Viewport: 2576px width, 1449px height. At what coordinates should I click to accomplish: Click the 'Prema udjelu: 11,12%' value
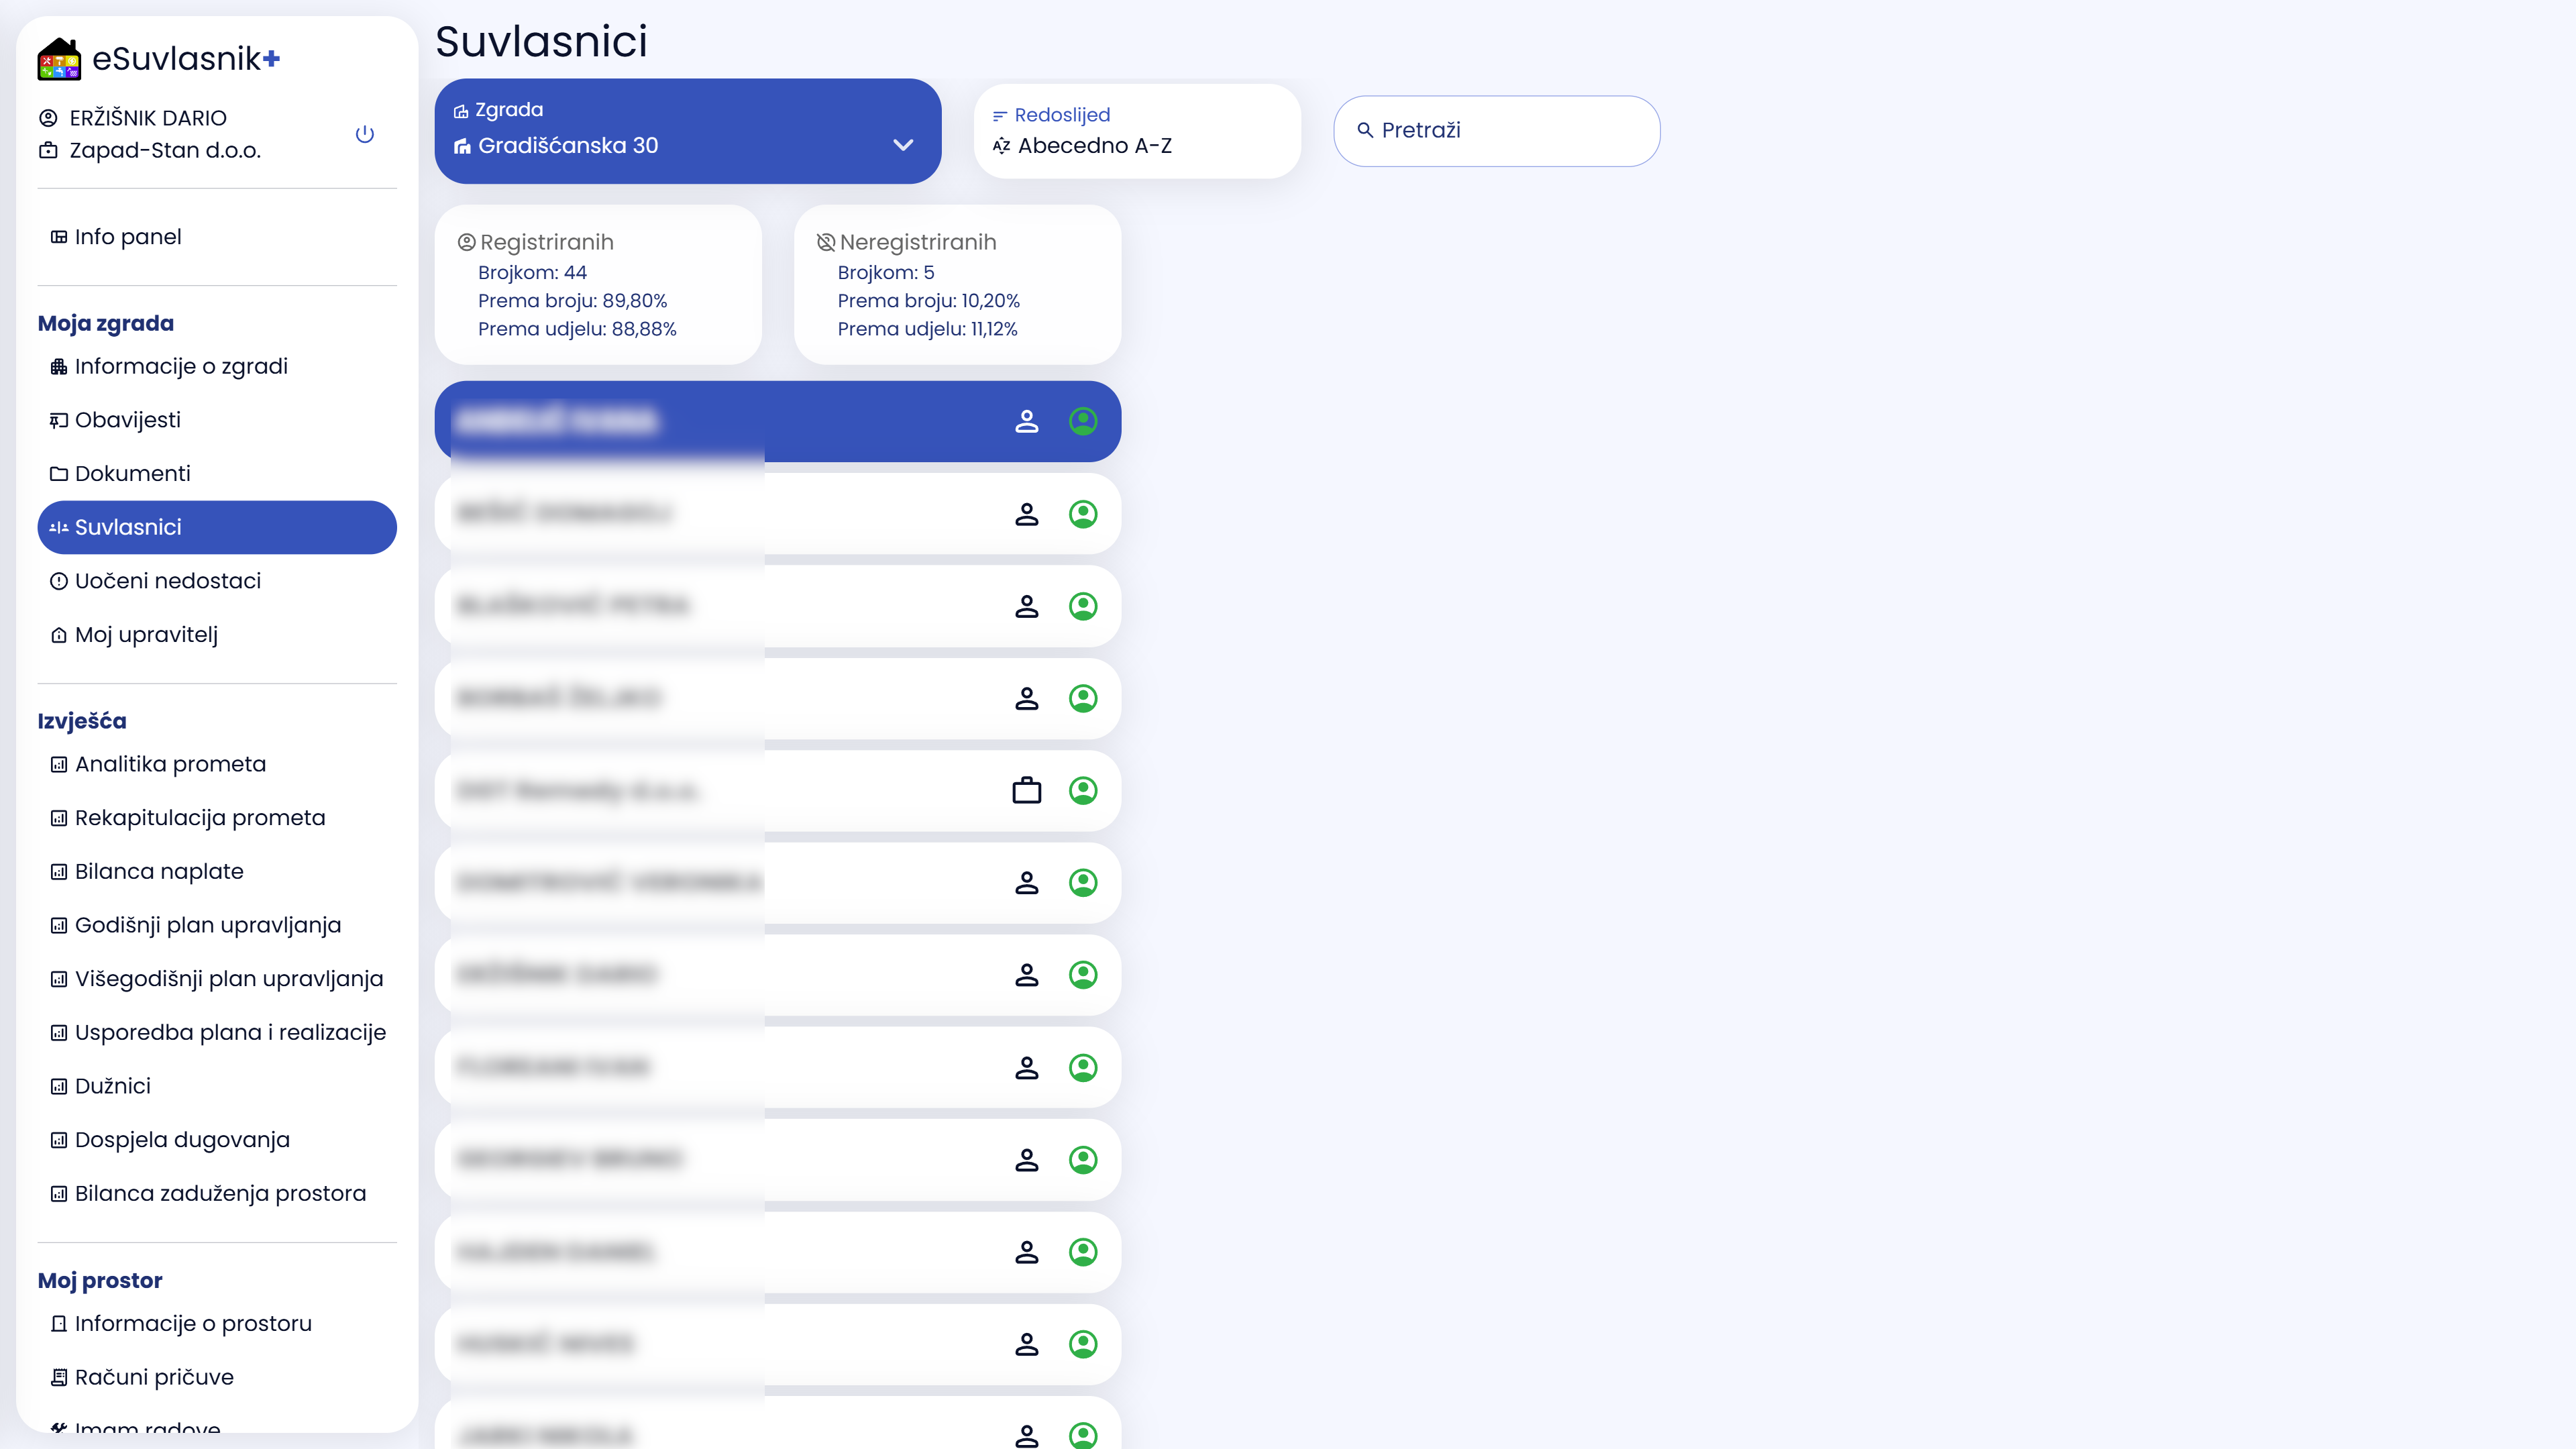pyautogui.click(x=928, y=329)
